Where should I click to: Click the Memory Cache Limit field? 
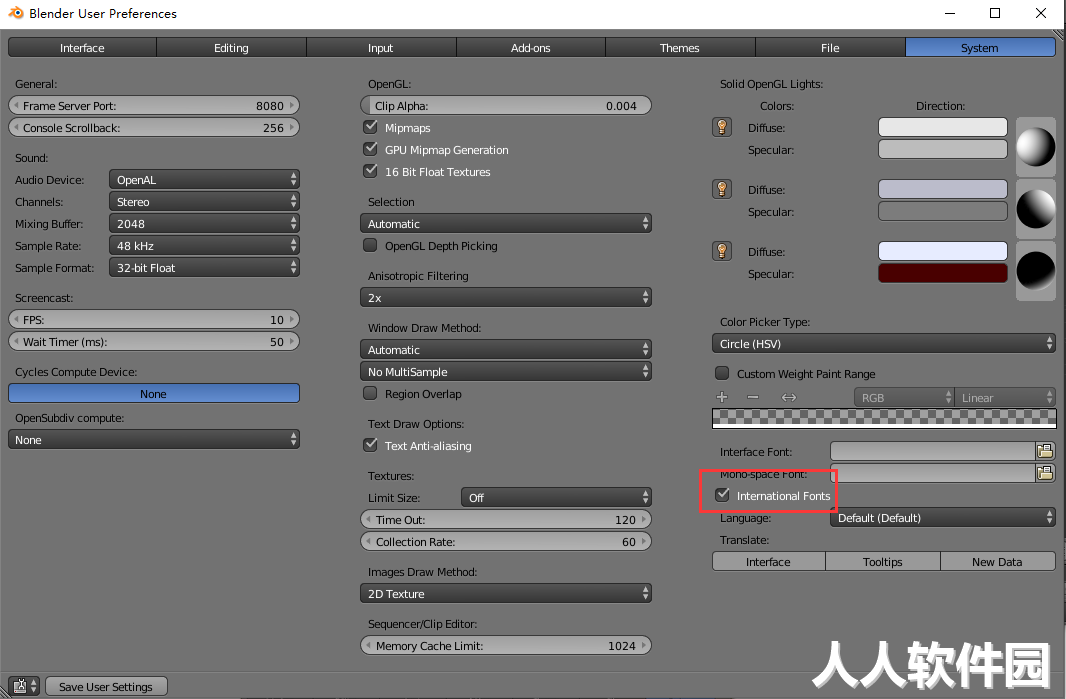click(x=506, y=645)
